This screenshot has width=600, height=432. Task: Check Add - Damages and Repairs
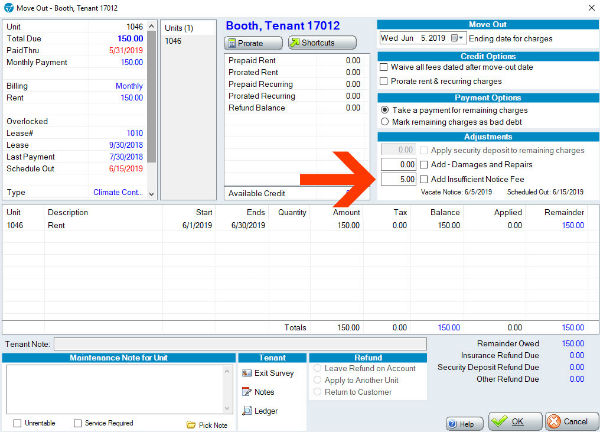[x=424, y=165]
